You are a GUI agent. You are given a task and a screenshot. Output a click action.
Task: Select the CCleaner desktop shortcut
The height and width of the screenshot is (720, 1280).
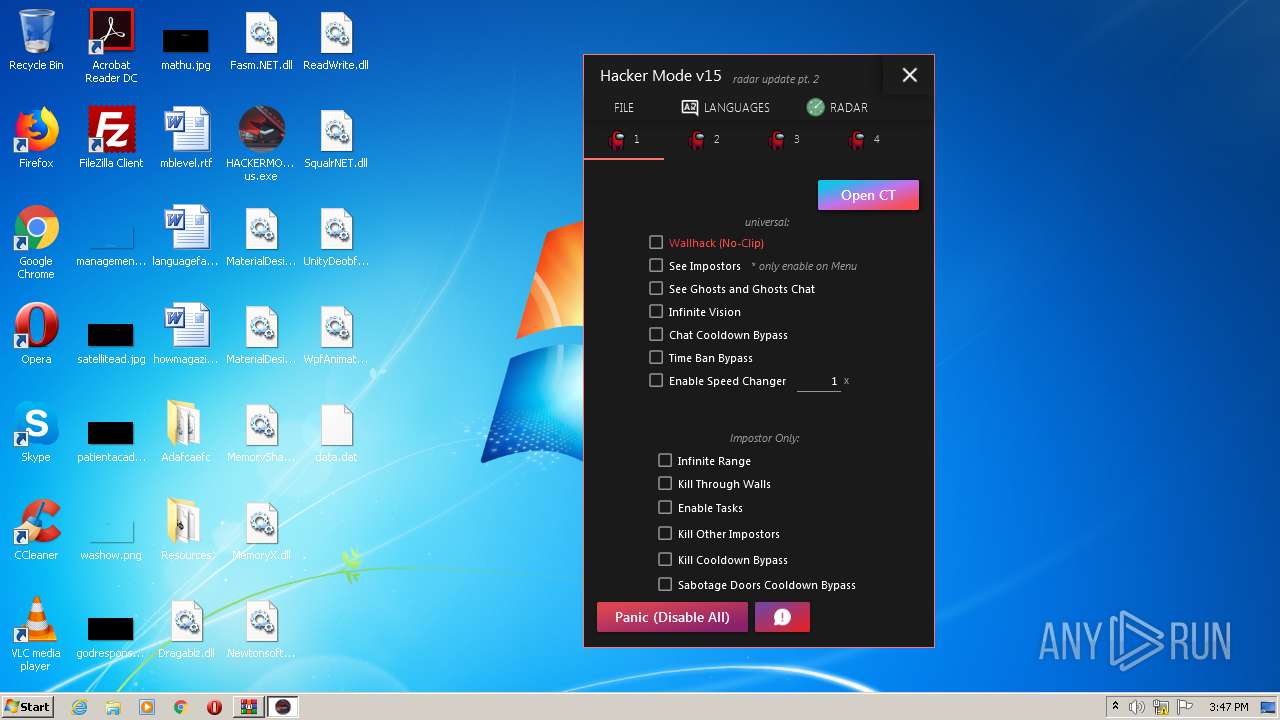pyautogui.click(x=36, y=530)
